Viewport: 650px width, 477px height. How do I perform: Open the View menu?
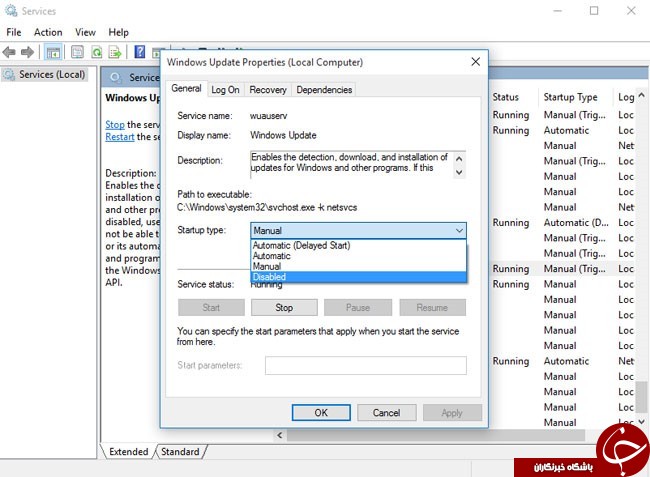pos(85,32)
